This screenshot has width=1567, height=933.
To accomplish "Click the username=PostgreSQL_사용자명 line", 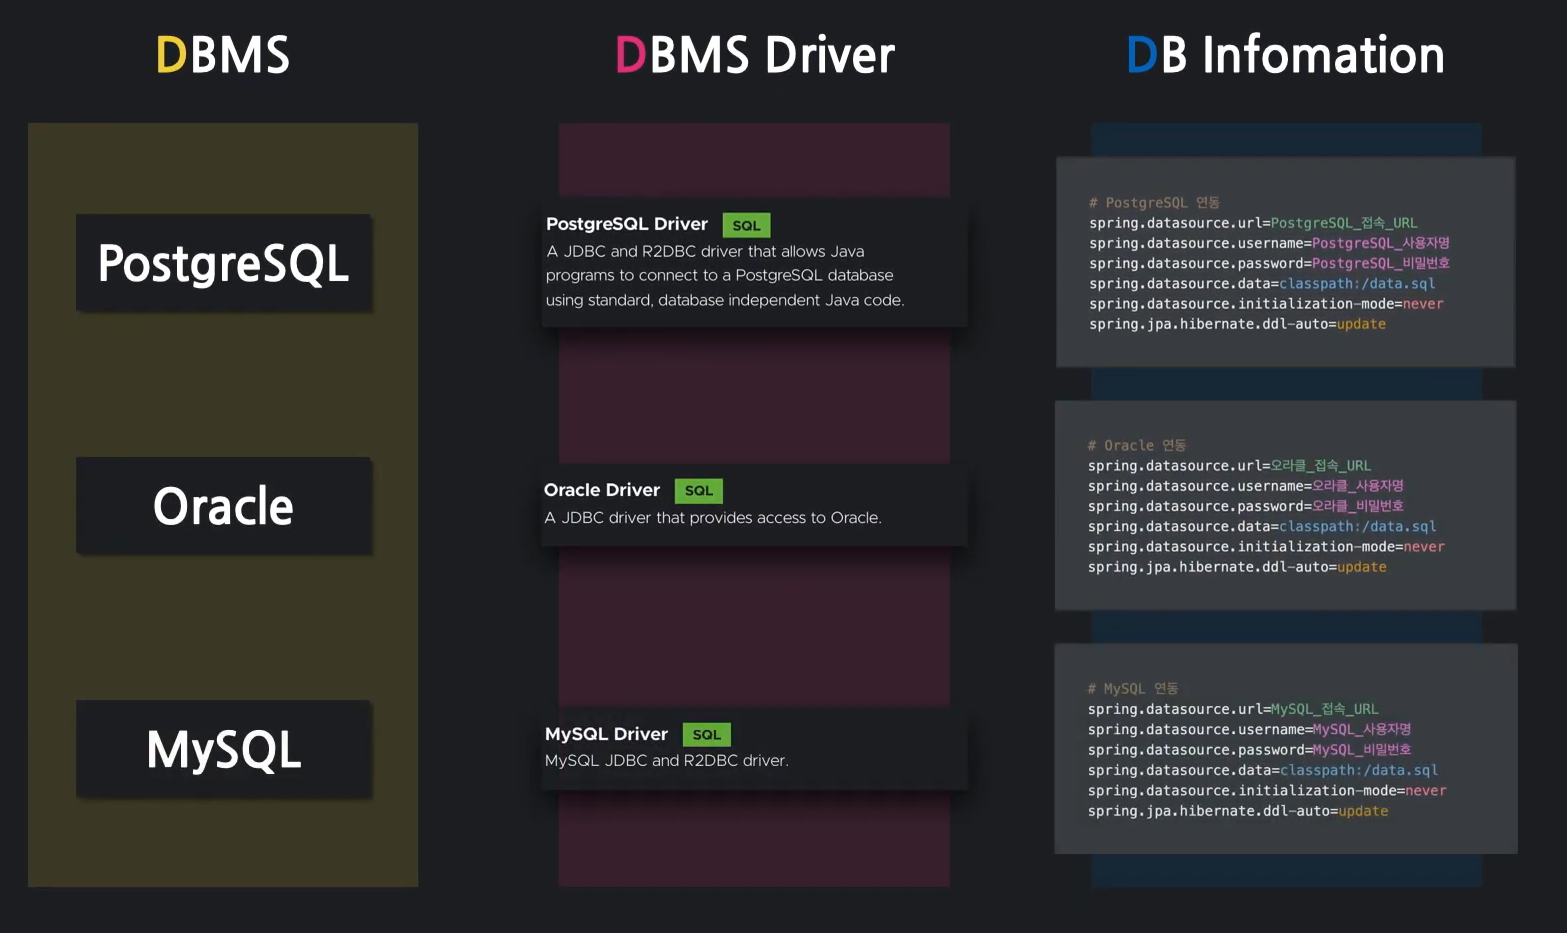I will point(1269,243).
